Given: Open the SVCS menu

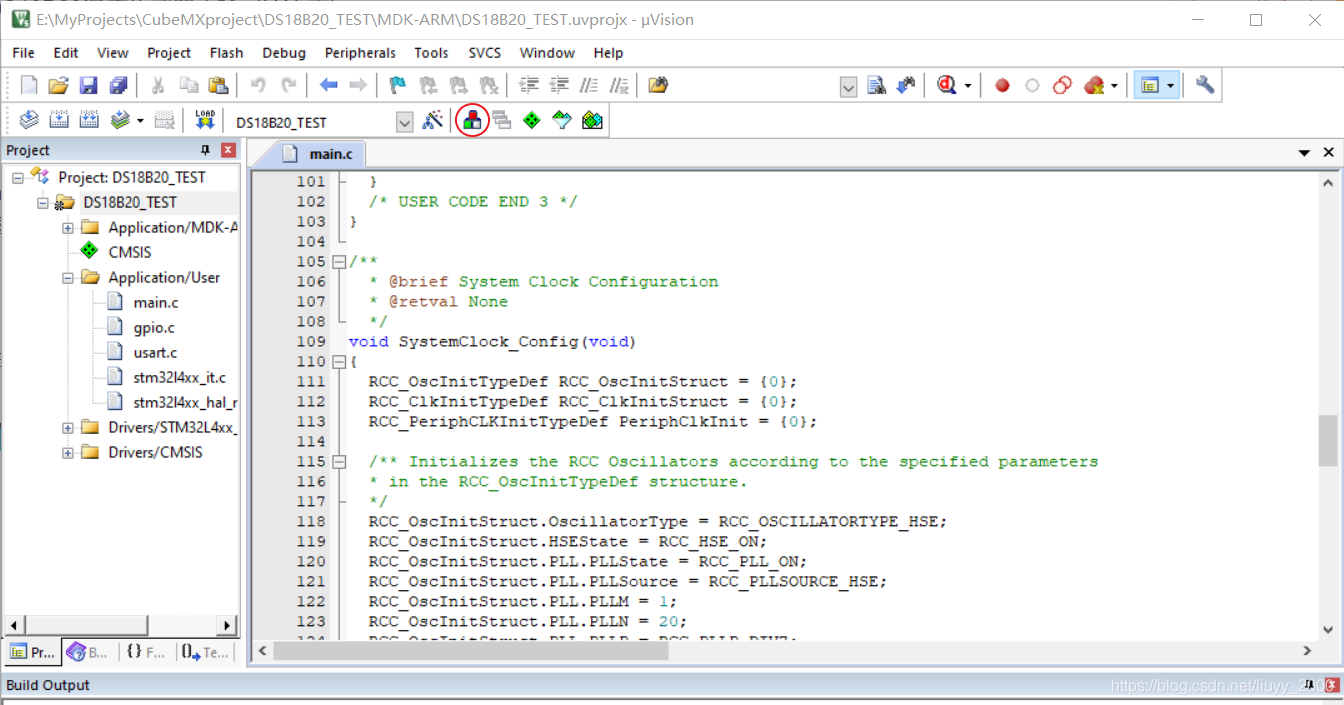Looking at the screenshot, I should [x=484, y=53].
